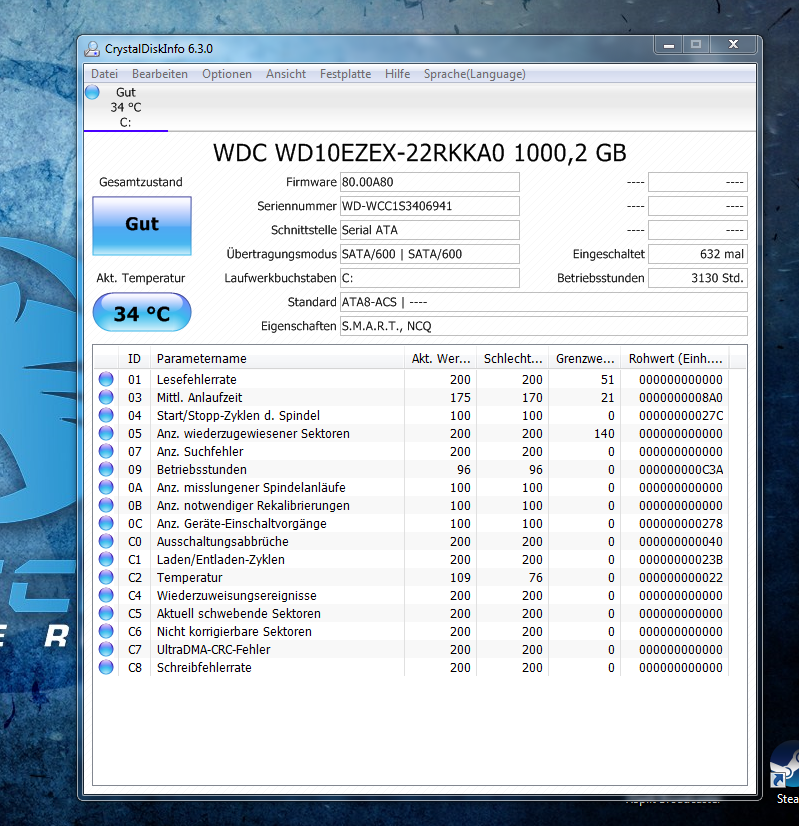Select raw value 000000000278
This screenshot has height=826, width=799.
tap(680, 523)
